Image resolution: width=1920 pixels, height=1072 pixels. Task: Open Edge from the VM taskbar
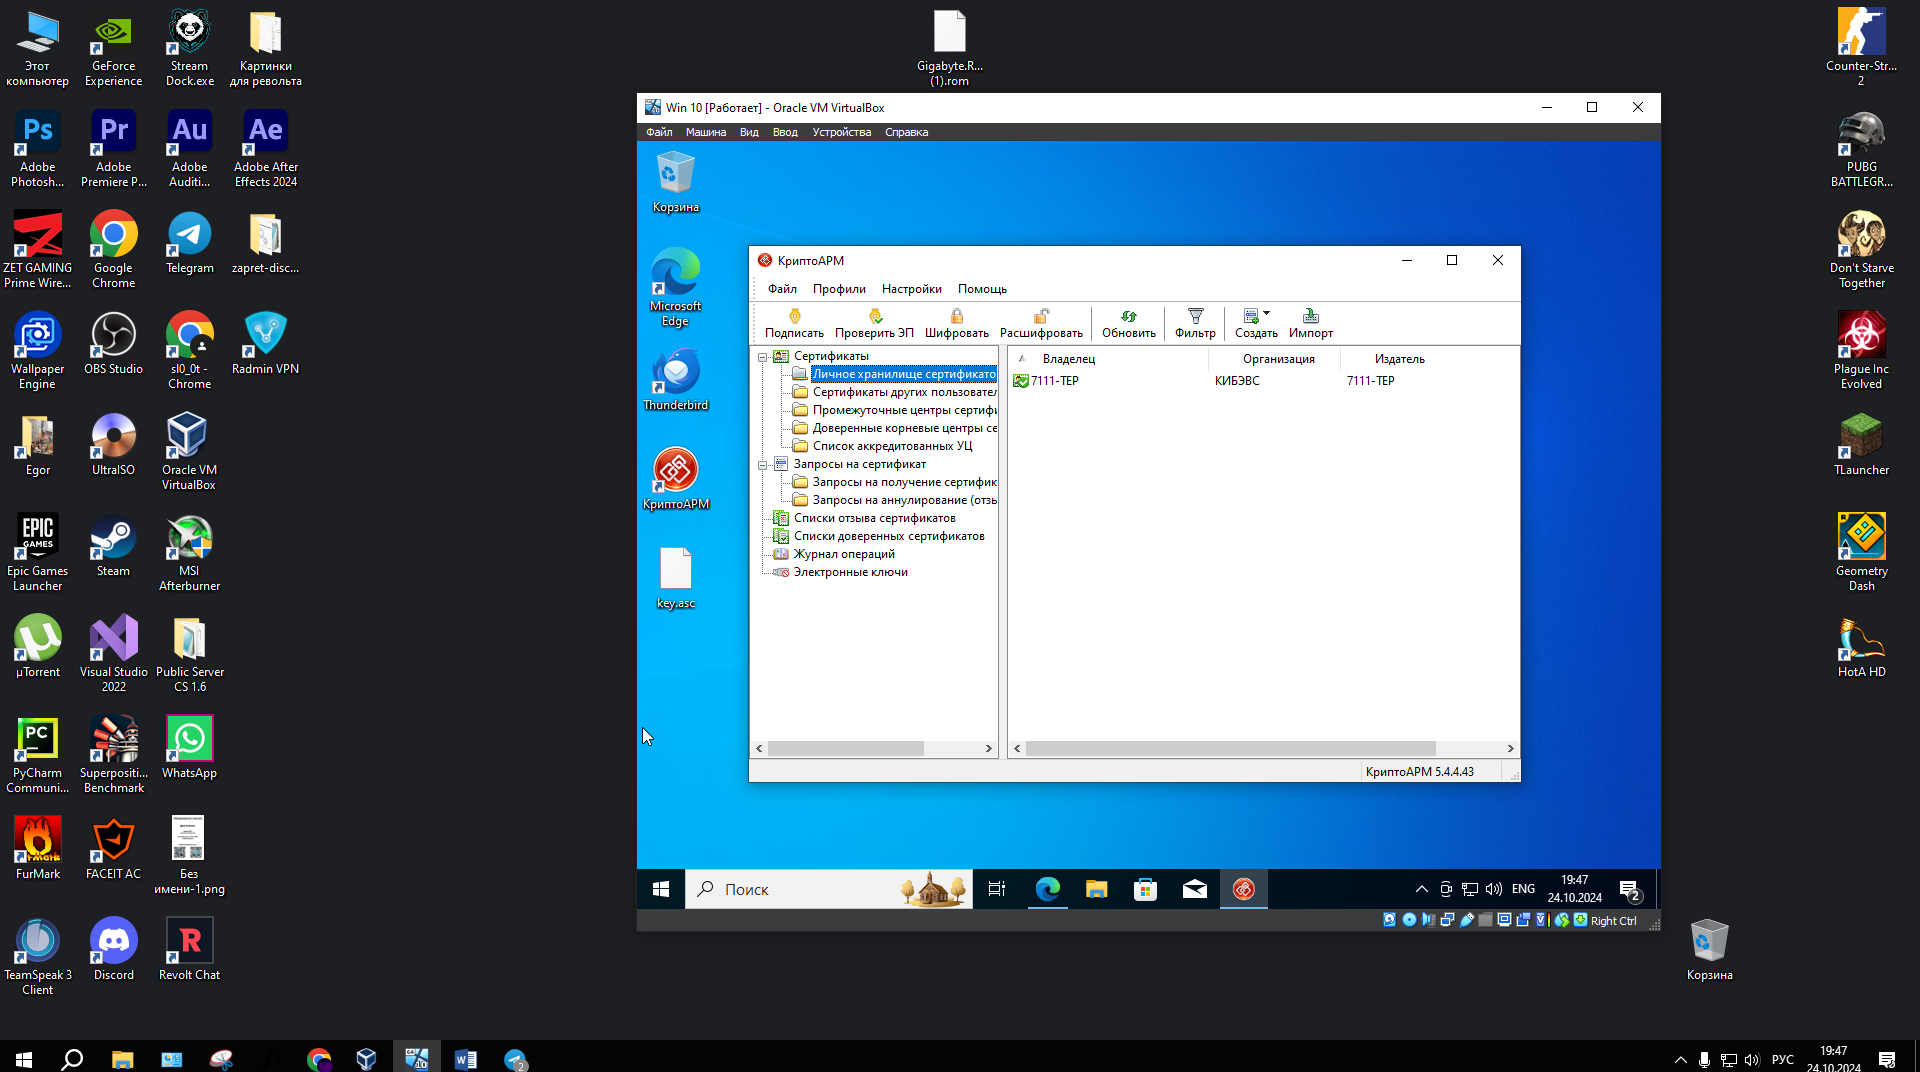point(1047,889)
